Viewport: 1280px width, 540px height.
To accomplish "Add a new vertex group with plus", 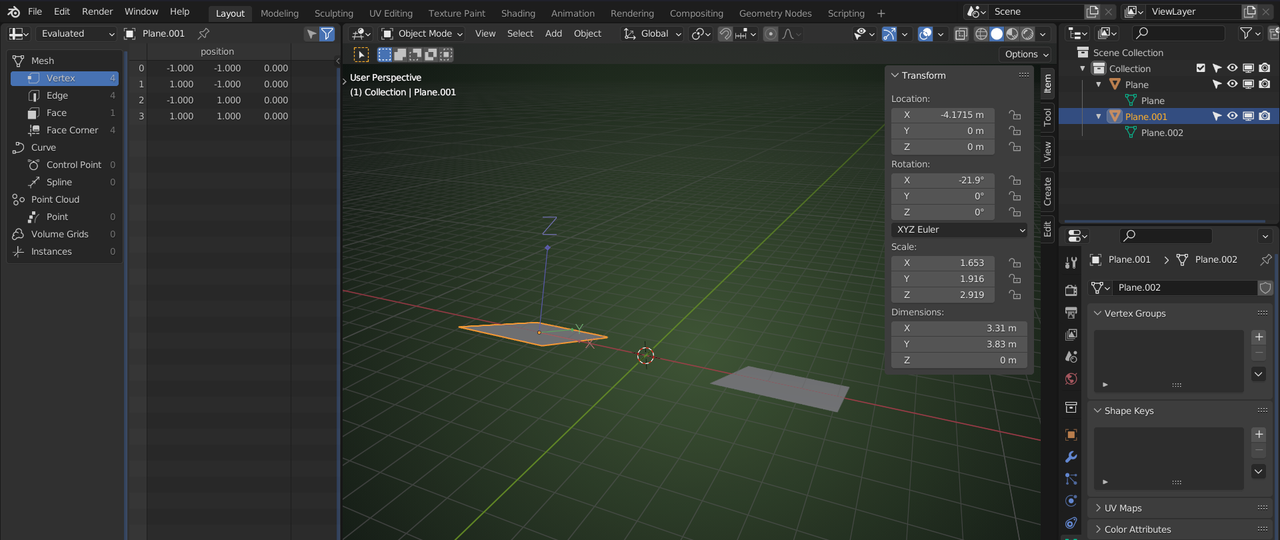I will 1259,337.
